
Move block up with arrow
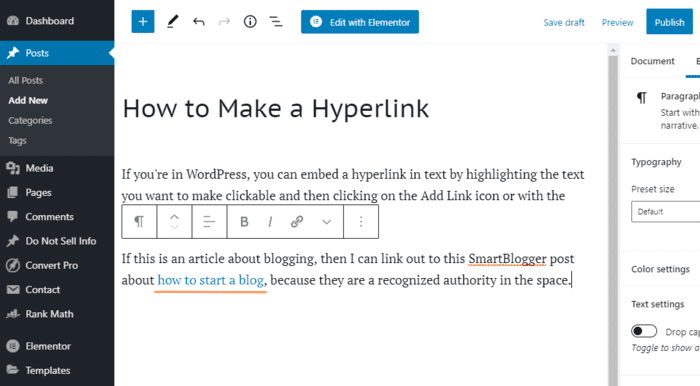pos(174,216)
